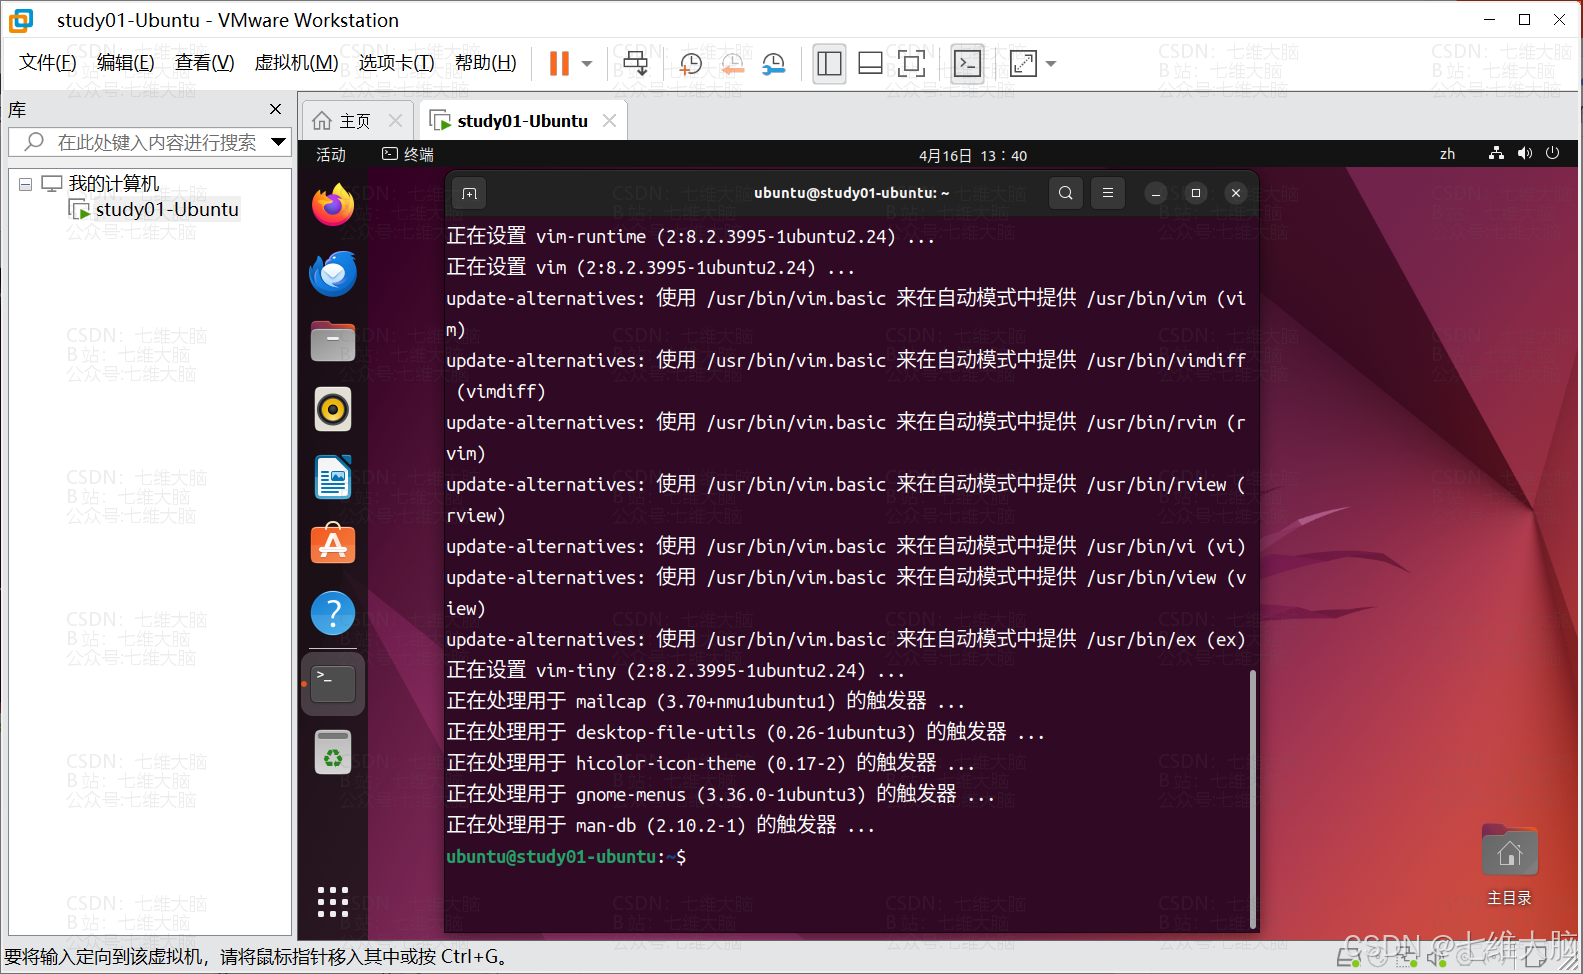Image resolution: width=1583 pixels, height=974 pixels.
Task: Launch Rhythmbox music player from dock
Action: click(x=333, y=410)
